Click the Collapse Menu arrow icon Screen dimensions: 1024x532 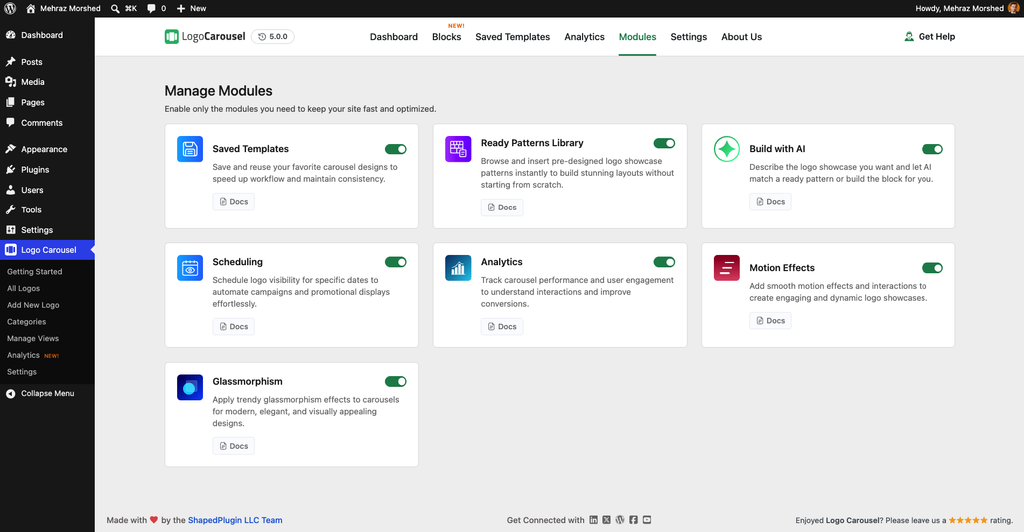pyautogui.click(x=10, y=394)
